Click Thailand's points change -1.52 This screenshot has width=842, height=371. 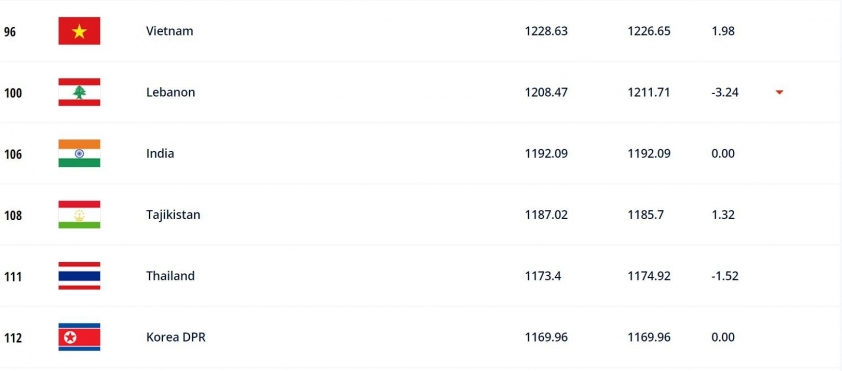click(x=724, y=276)
